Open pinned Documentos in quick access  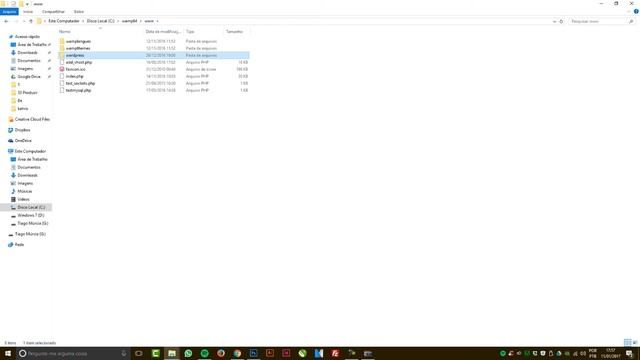tap(29, 61)
